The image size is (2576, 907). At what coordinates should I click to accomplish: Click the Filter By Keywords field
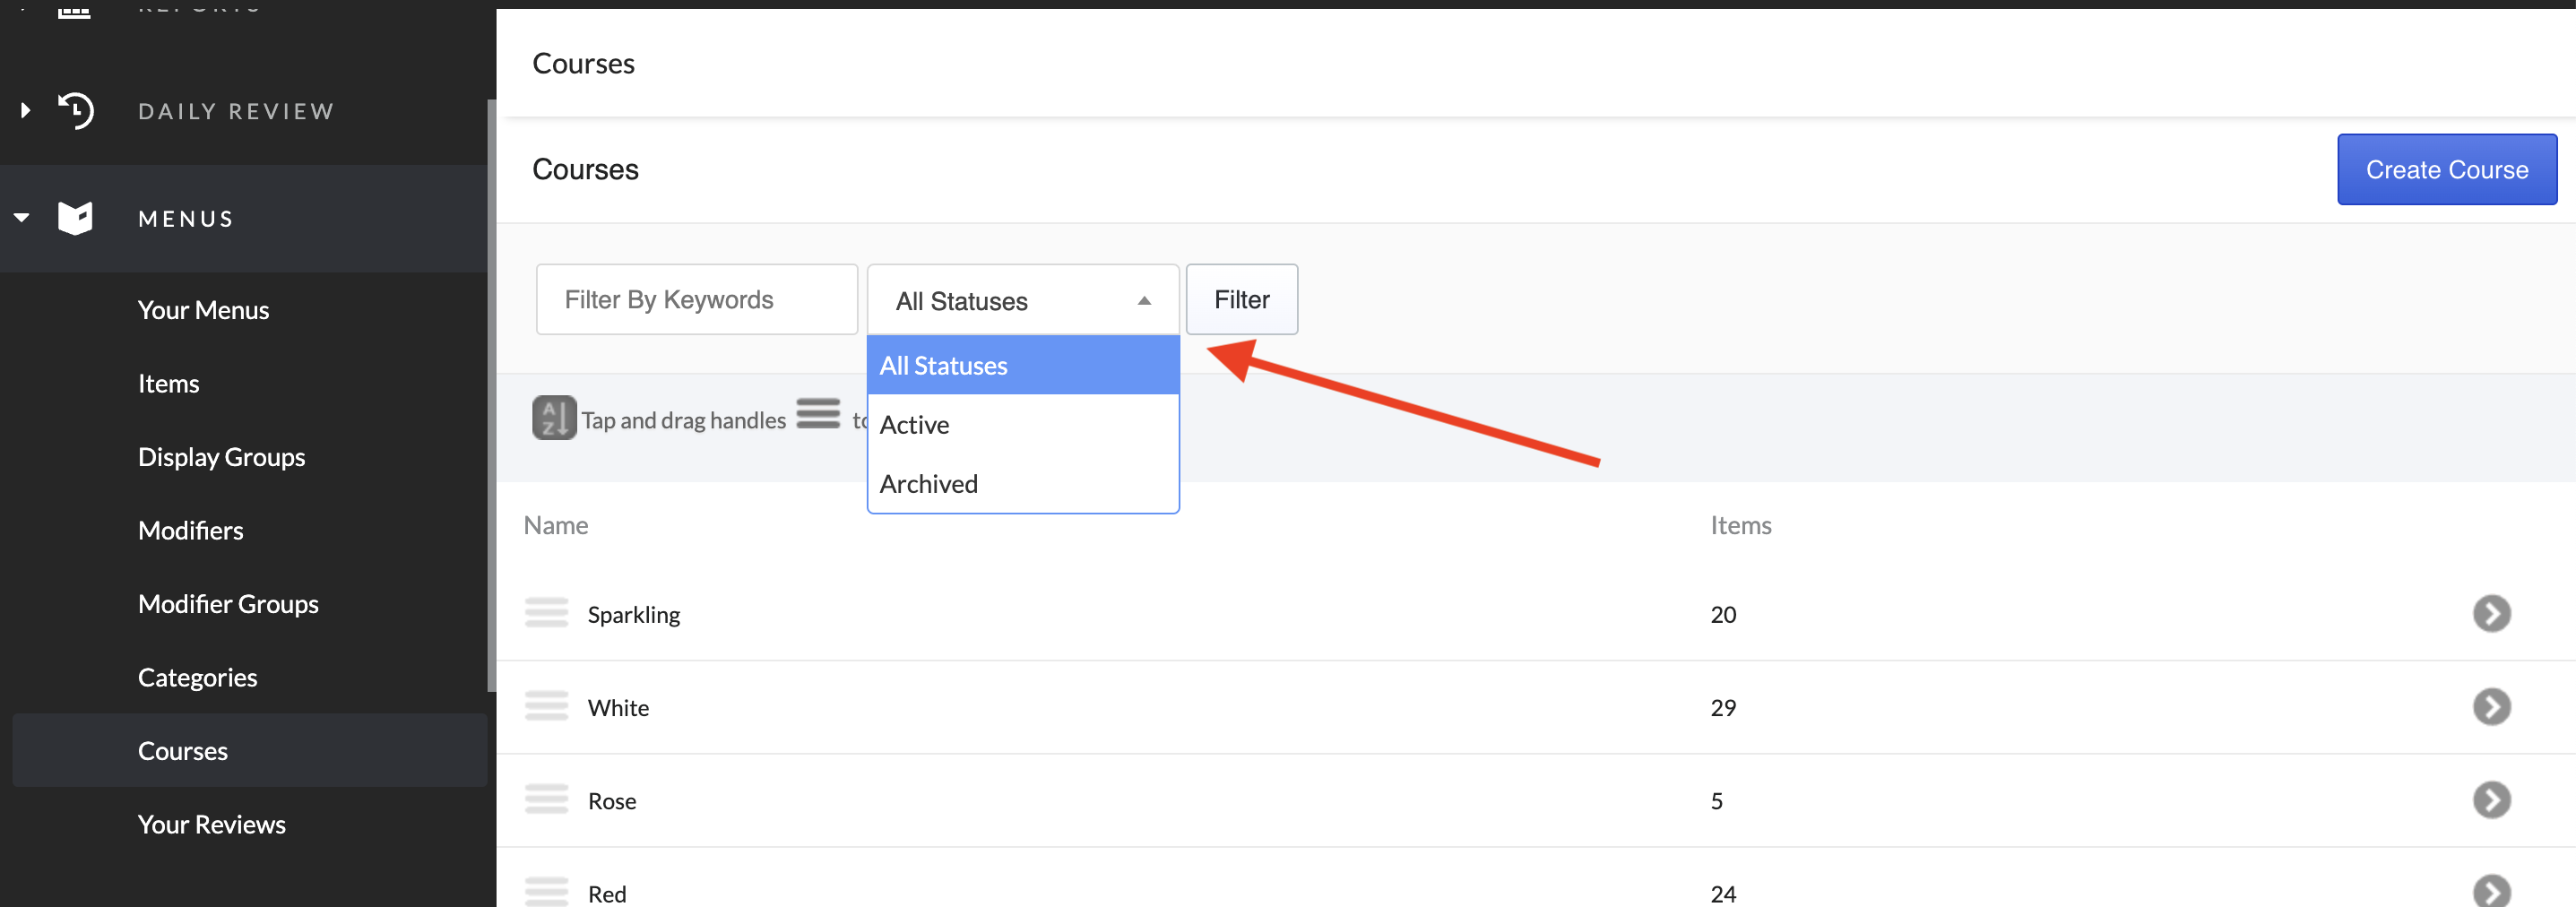pyautogui.click(x=696, y=298)
